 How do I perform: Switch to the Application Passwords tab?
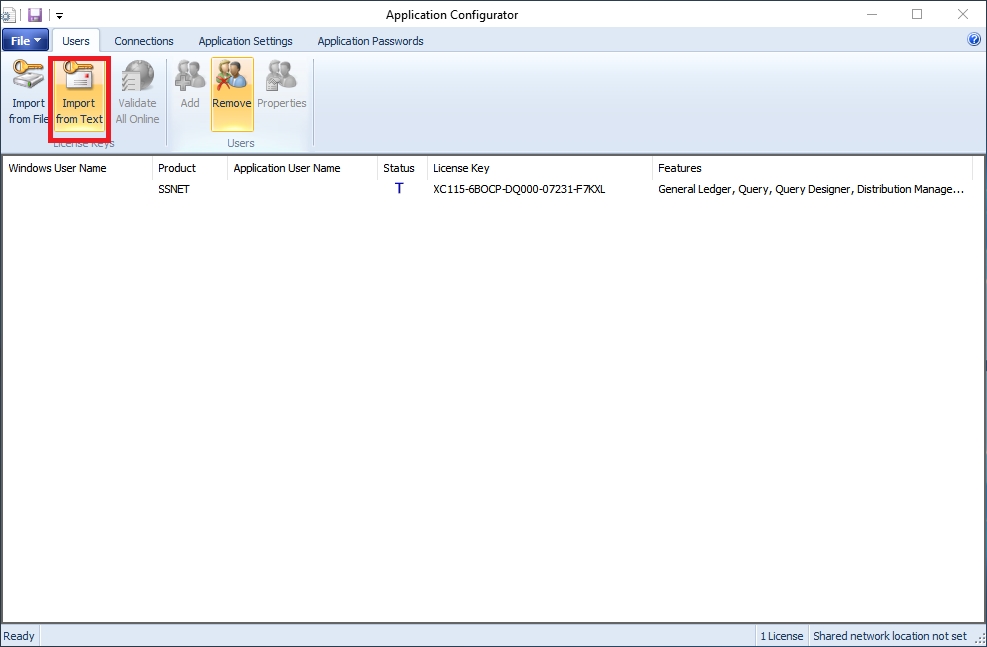click(x=369, y=41)
